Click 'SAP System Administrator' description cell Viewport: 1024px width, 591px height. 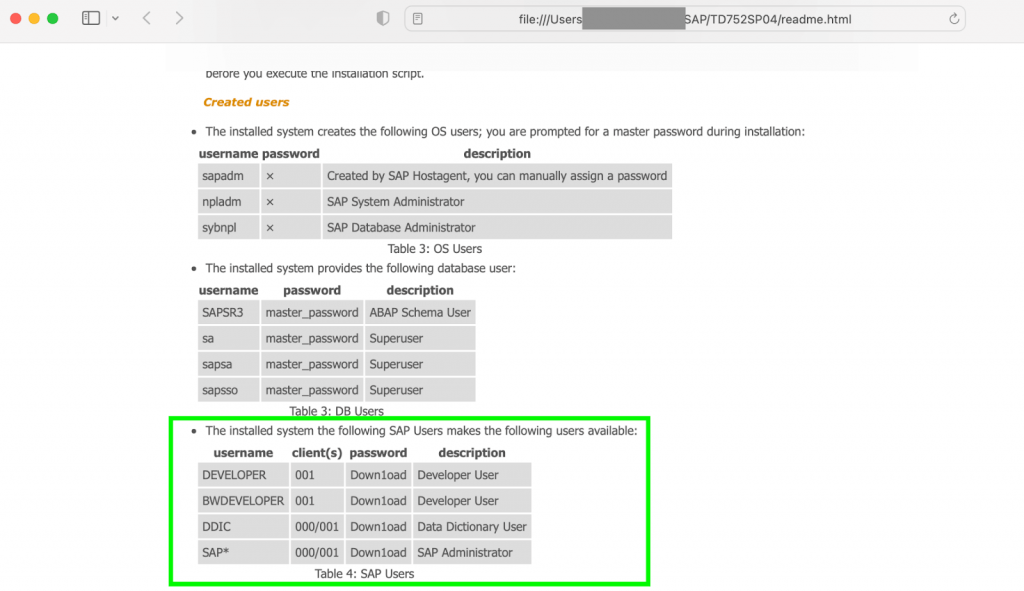click(x=497, y=202)
